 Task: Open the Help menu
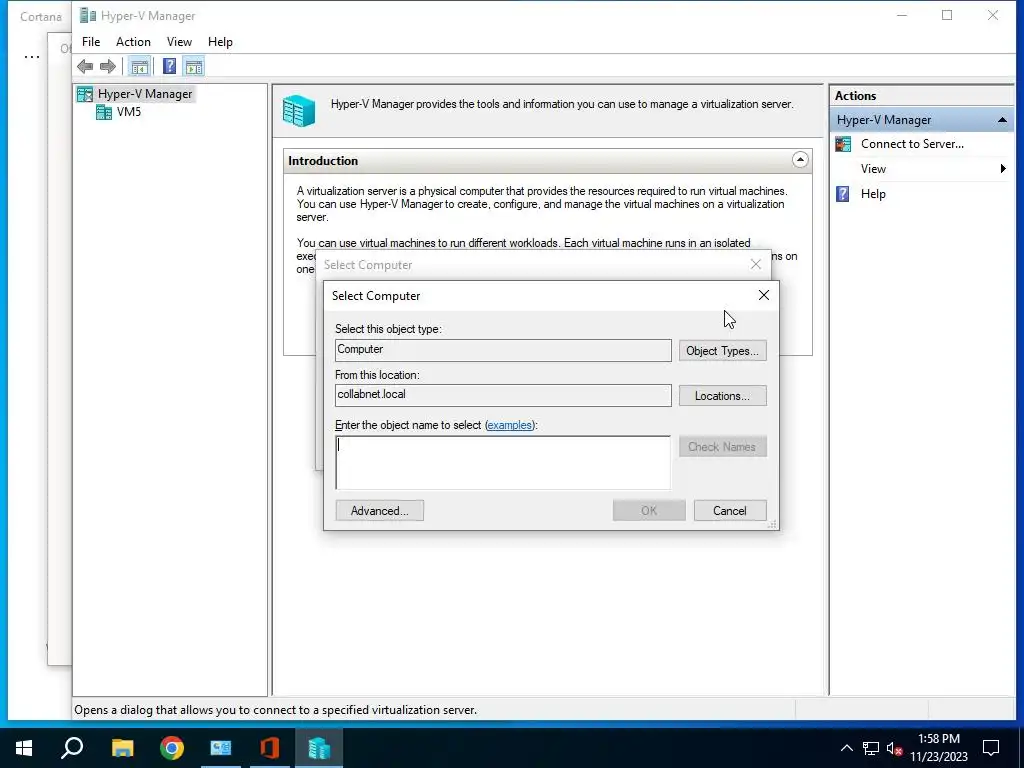click(220, 42)
